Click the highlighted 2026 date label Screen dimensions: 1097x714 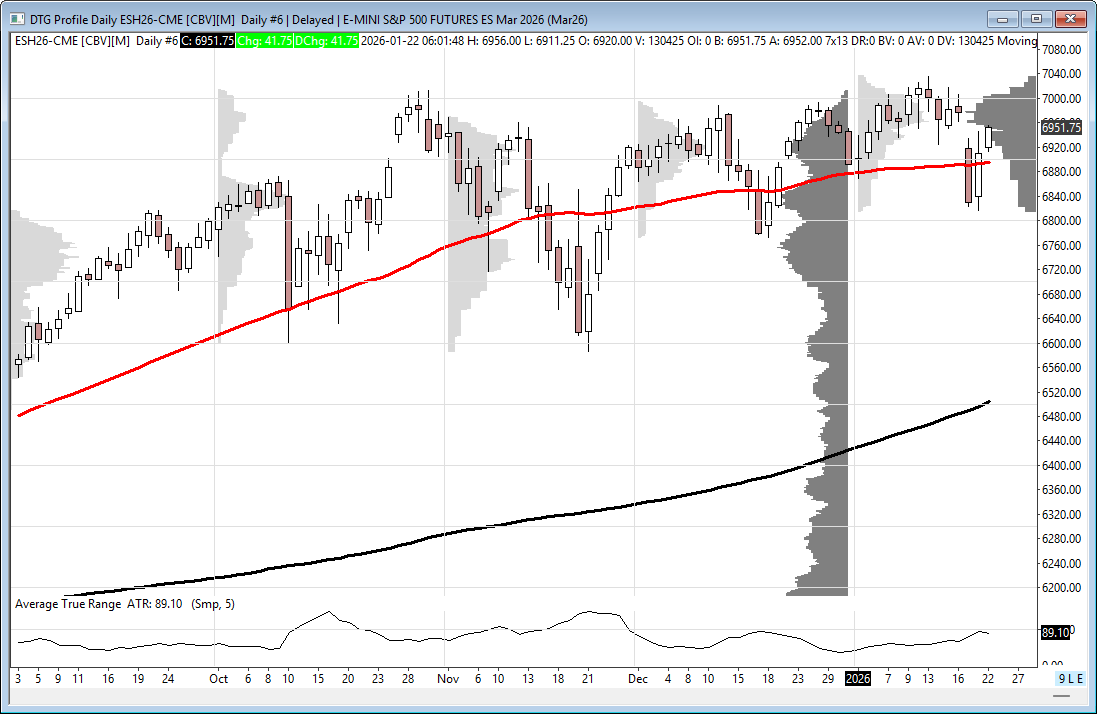(x=858, y=678)
